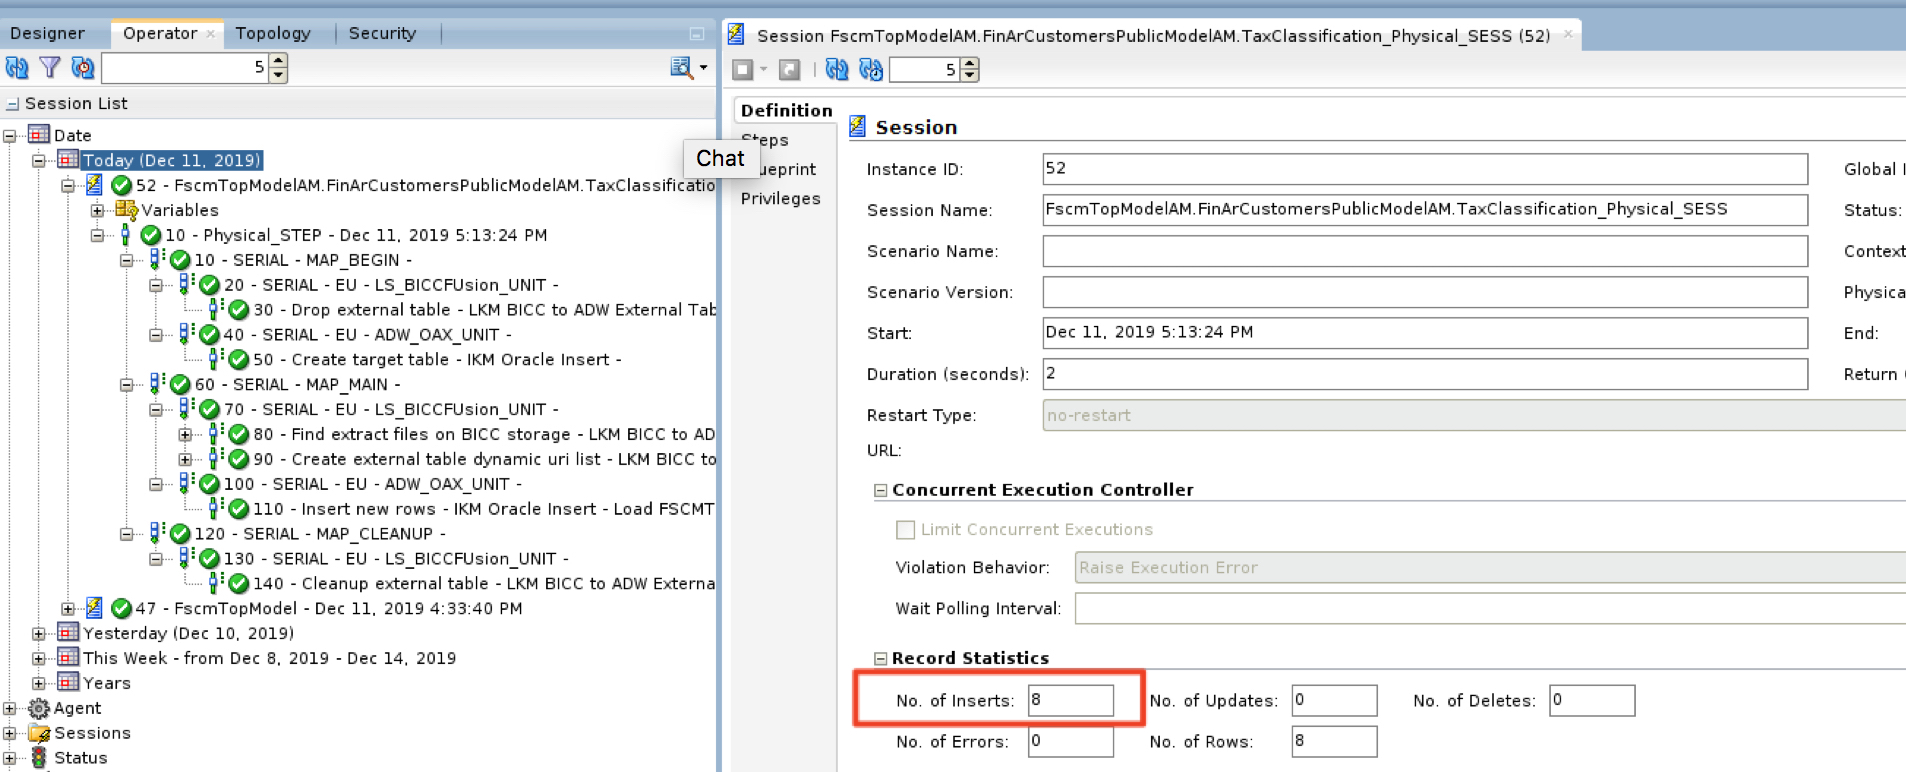Open the Privileges side tab
Viewport: 1906px width, 772px height.
click(780, 198)
